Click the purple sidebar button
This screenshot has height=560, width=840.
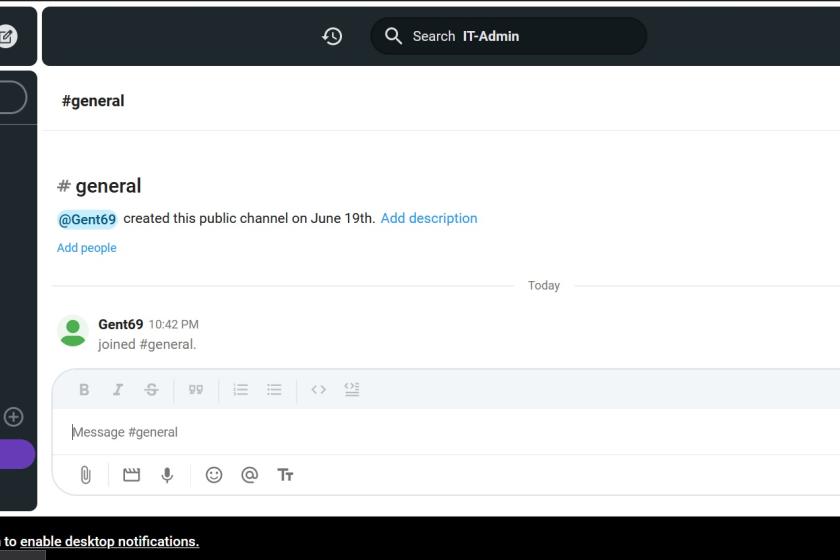[x=17, y=454]
